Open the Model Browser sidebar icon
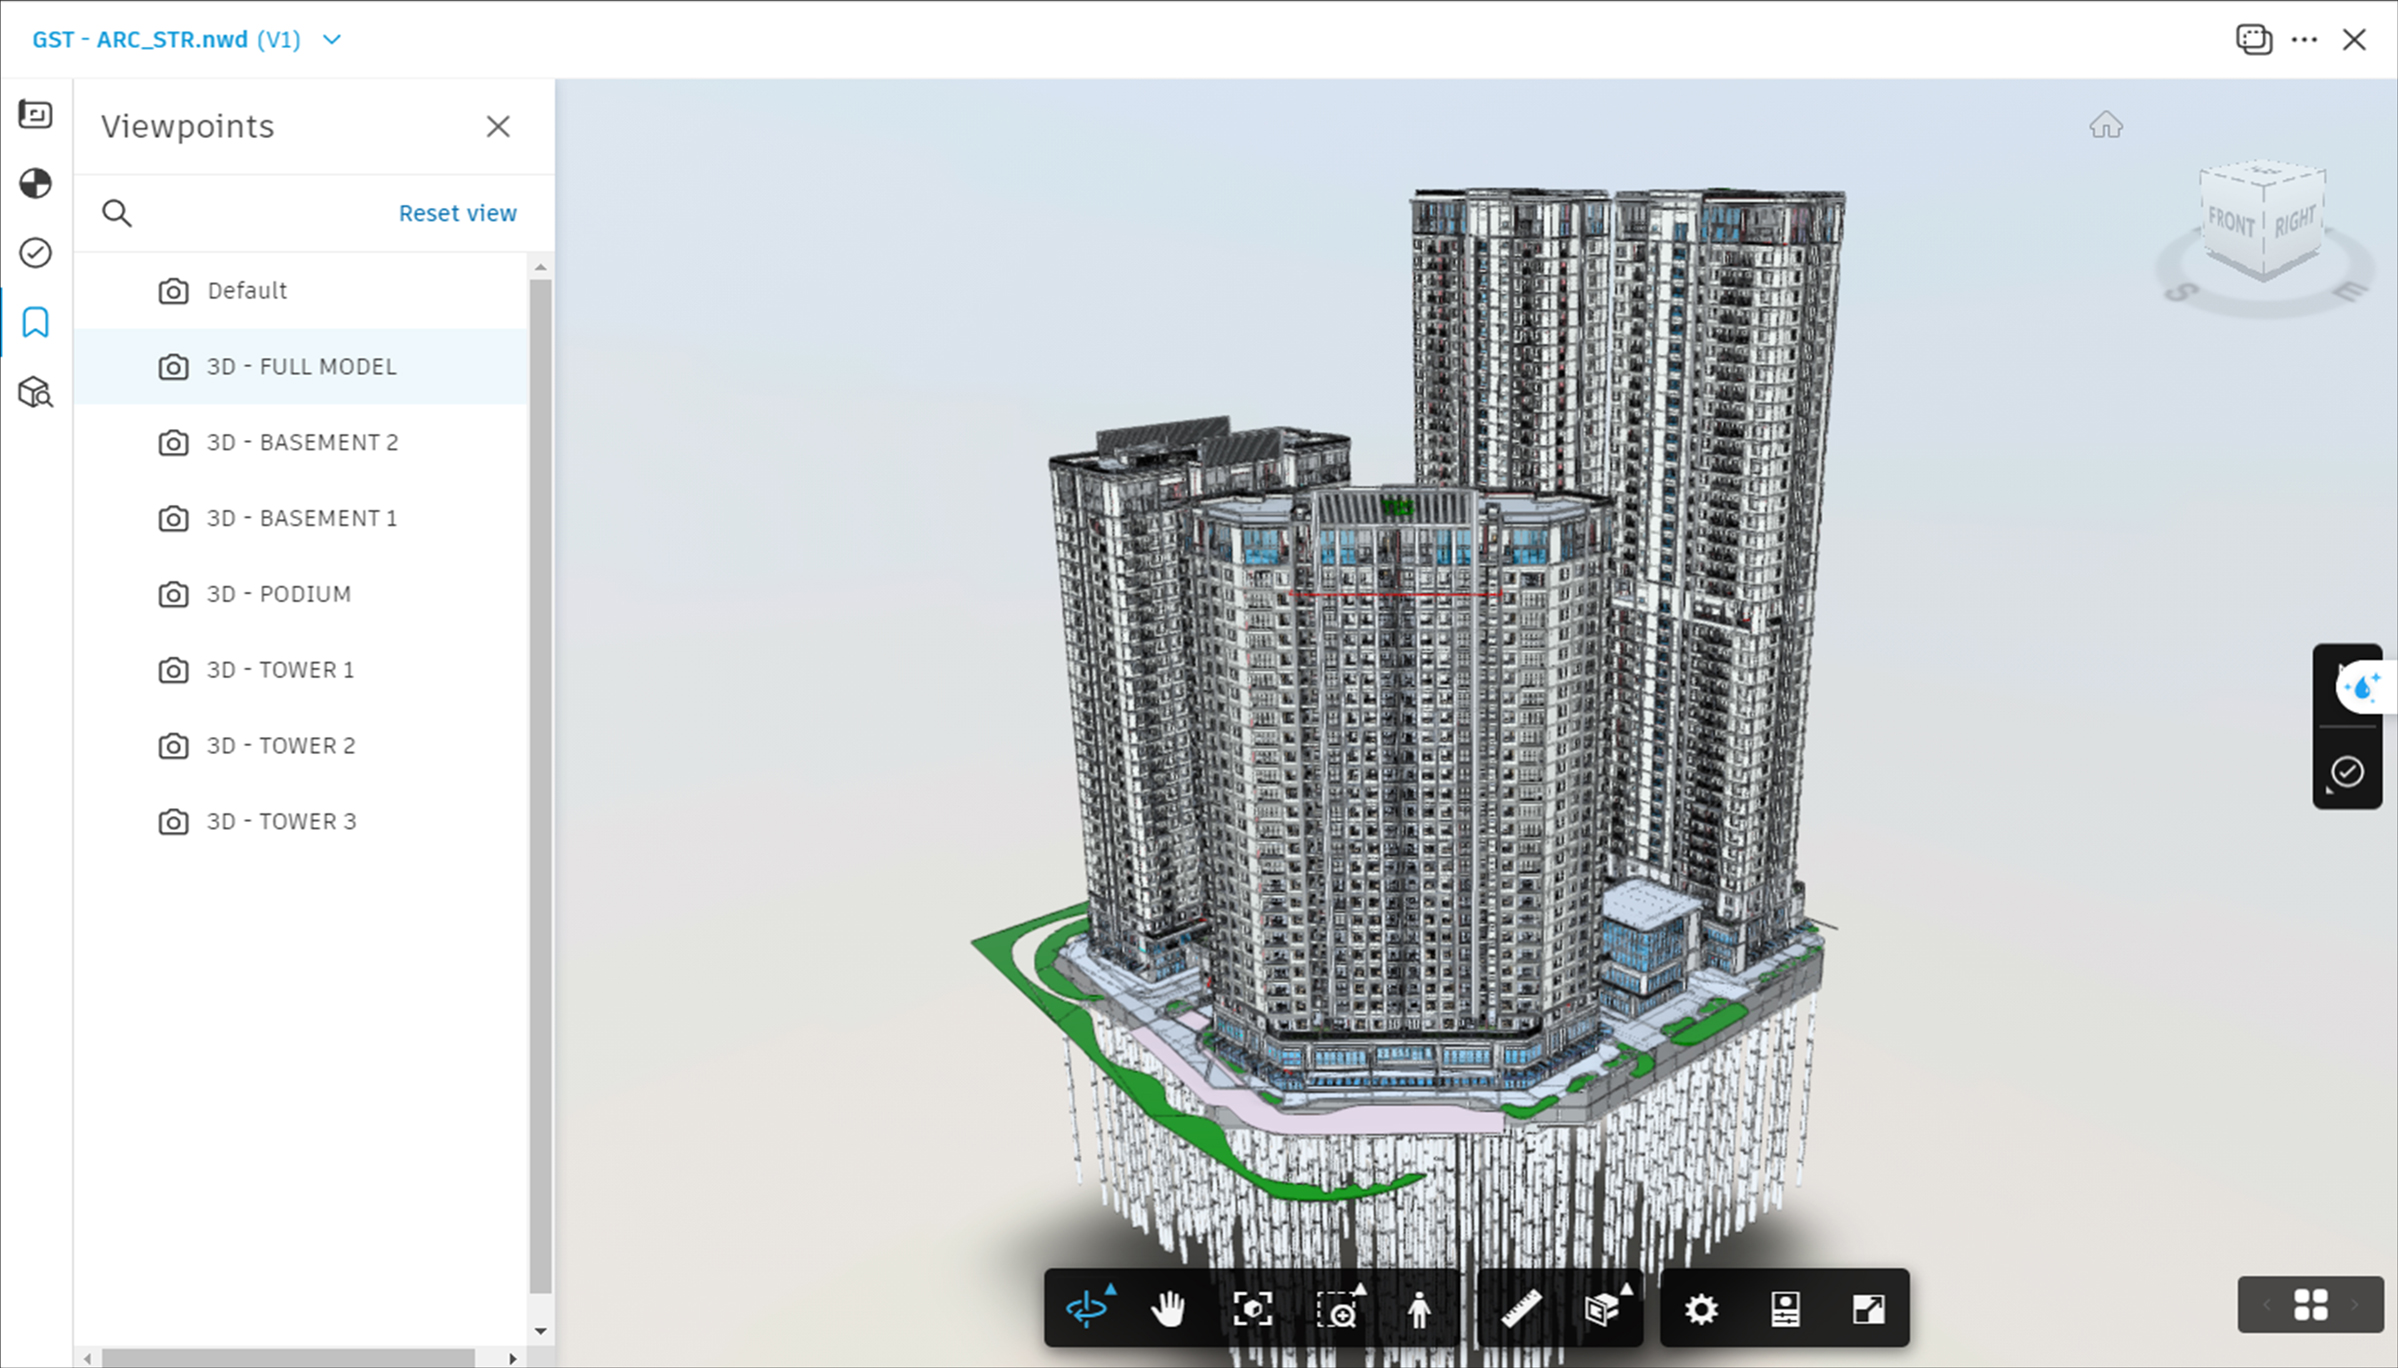The height and width of the screenshot is (1368, 2398). (35, 392)
